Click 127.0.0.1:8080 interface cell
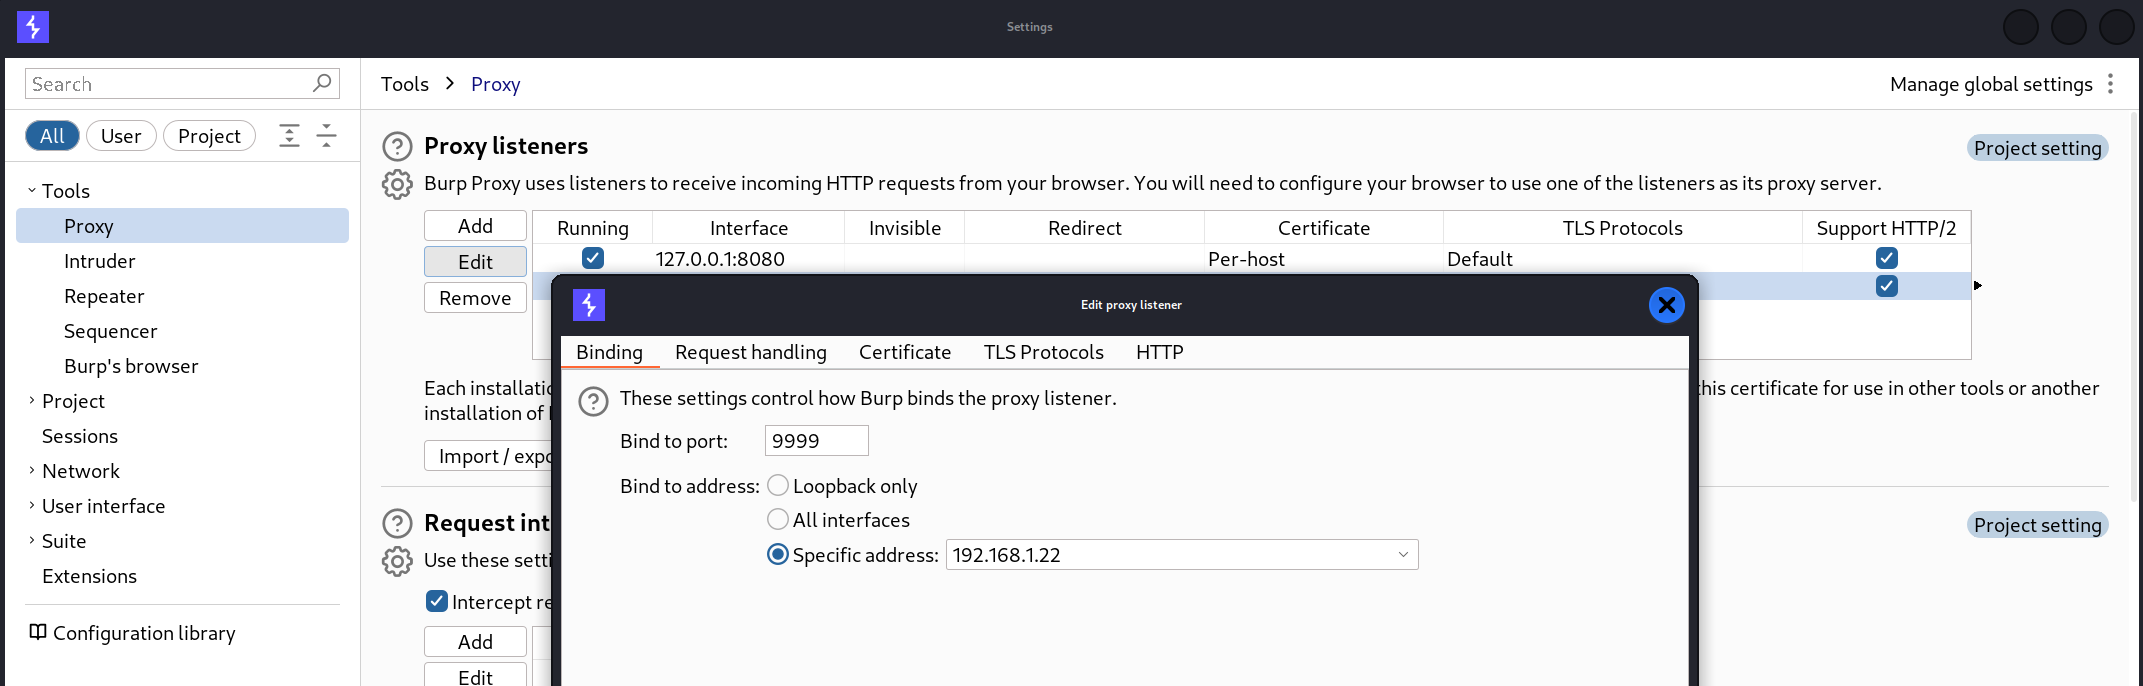This screenshot has width=2143, height=686. coord(748,259)
